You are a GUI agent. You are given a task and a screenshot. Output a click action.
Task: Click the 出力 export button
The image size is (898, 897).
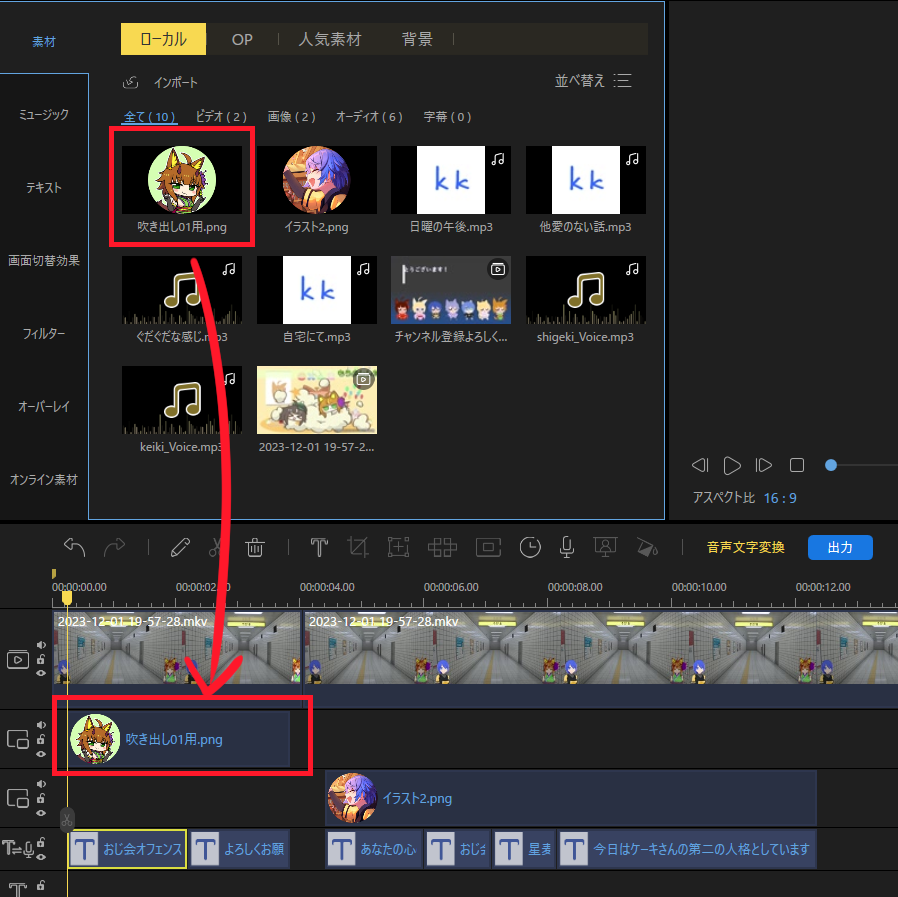point(840,548)
